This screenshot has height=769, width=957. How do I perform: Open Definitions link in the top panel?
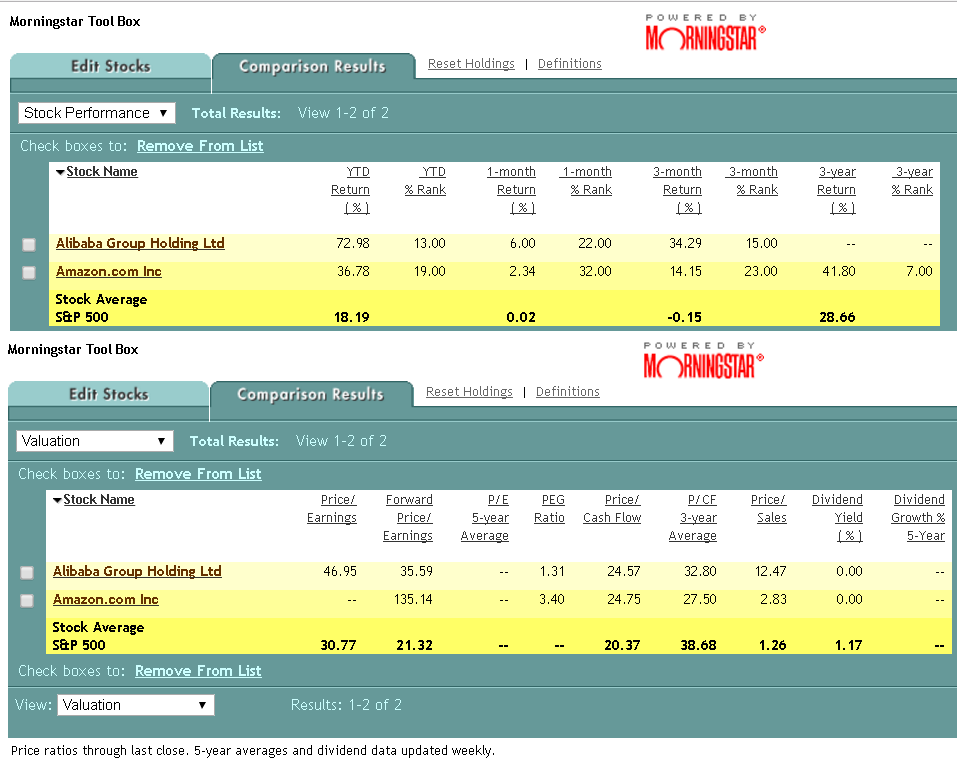569,63
